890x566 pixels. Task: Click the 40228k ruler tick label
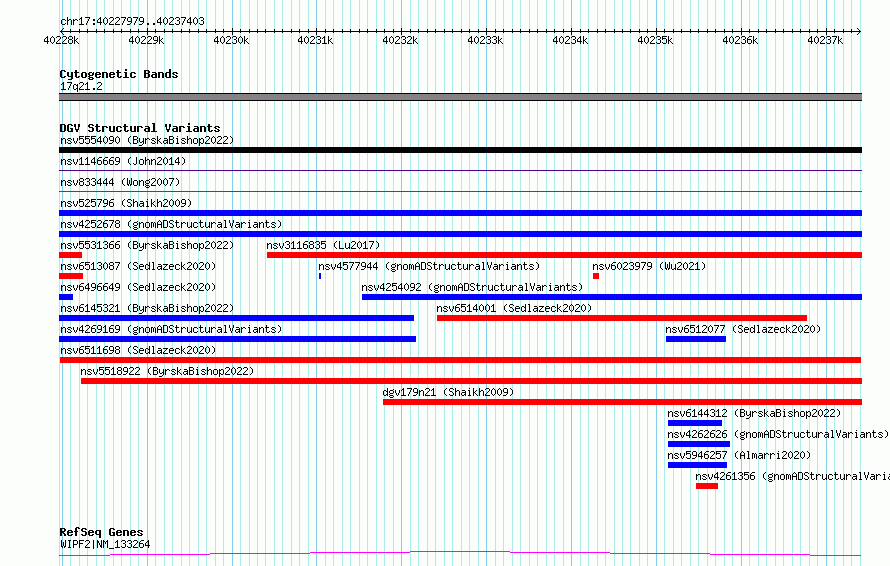(x=61, y=40)
